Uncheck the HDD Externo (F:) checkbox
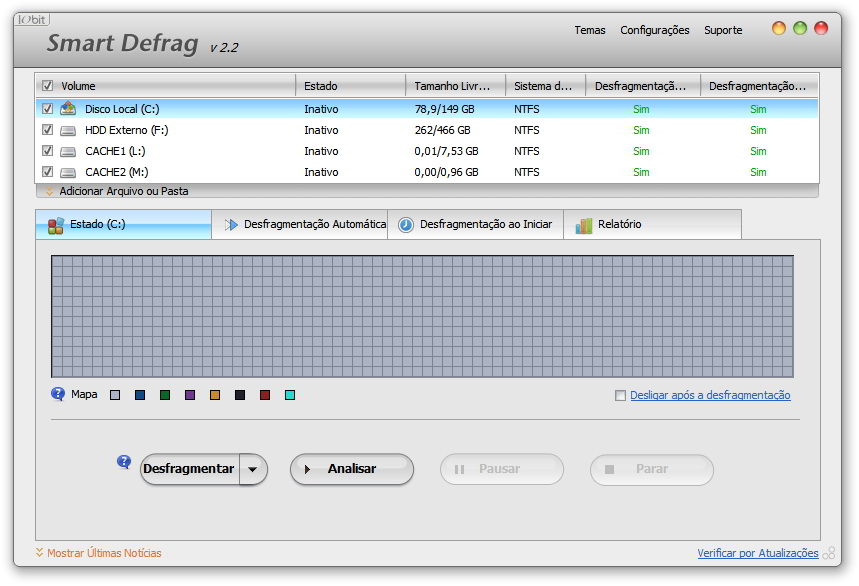 (x=48, y=130)
